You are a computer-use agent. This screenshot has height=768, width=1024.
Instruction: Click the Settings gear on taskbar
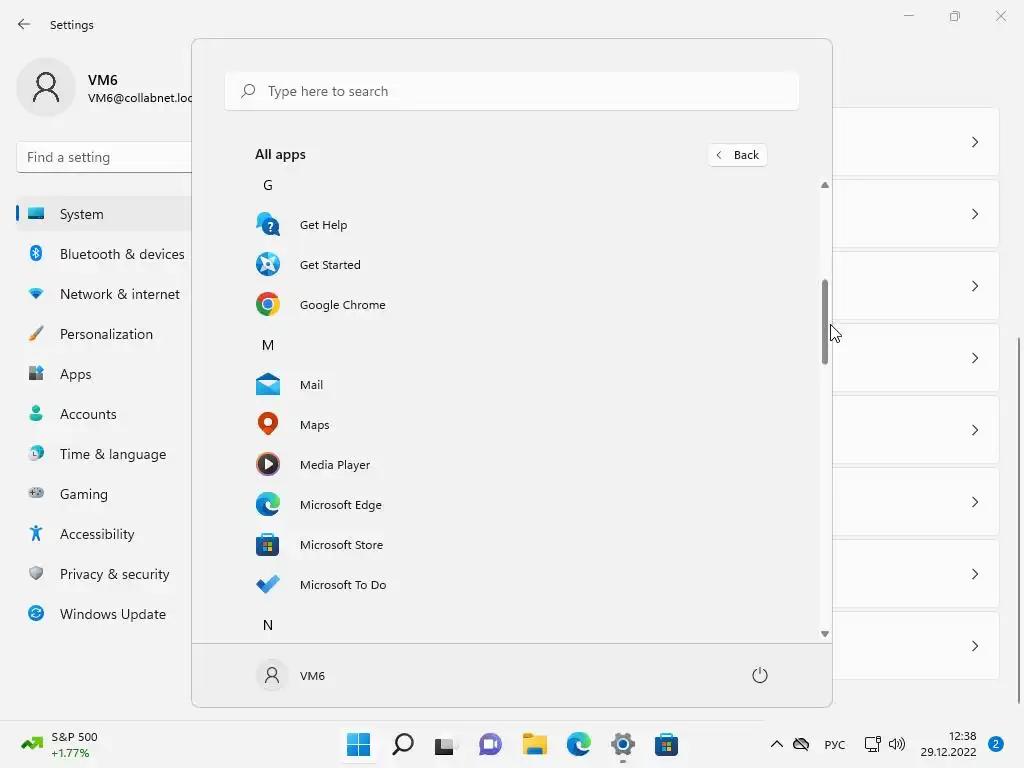pos(623,744)
